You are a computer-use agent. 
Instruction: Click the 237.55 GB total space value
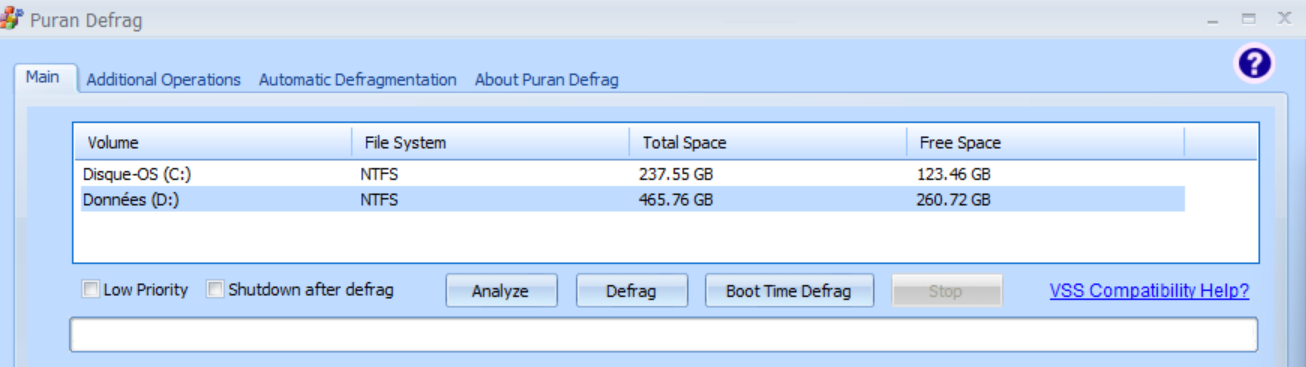tap(676, 174)
